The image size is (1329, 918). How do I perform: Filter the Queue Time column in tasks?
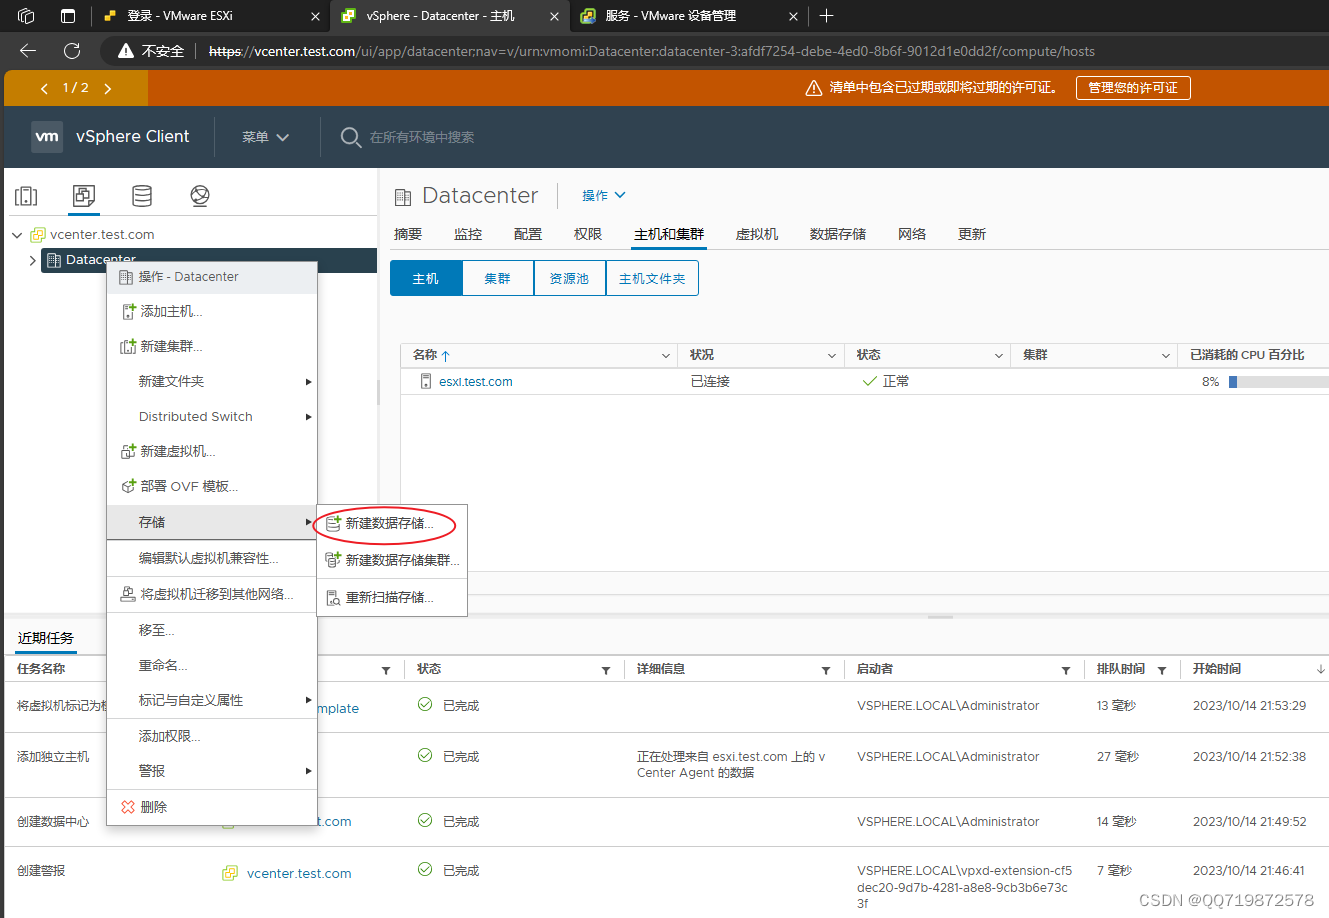(x=1162, y=670)
